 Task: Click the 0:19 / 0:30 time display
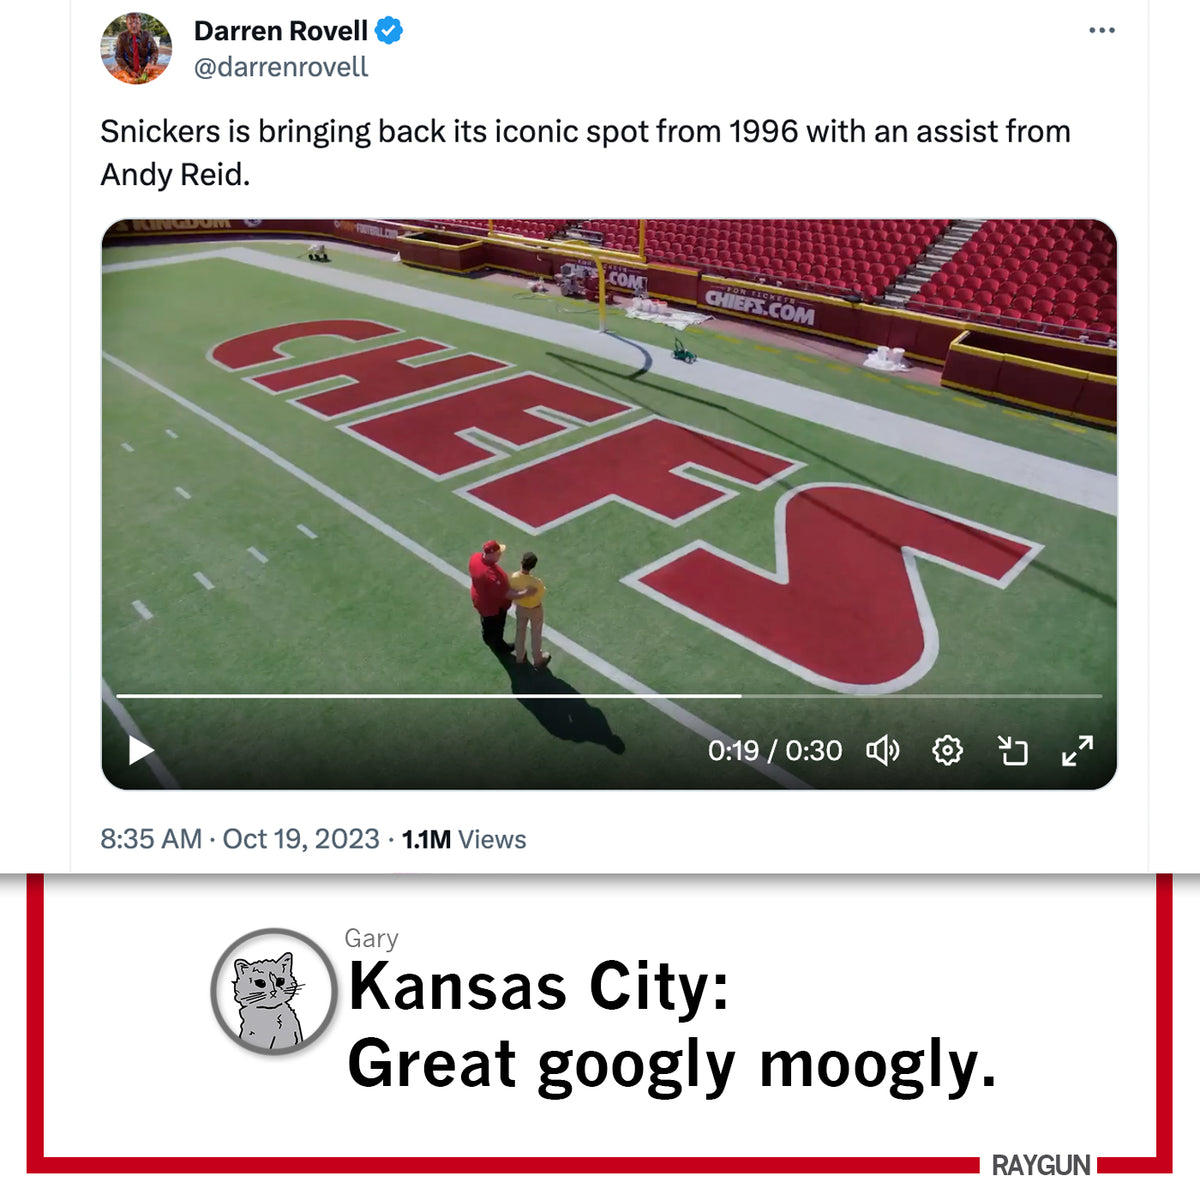tap(775, 750)
